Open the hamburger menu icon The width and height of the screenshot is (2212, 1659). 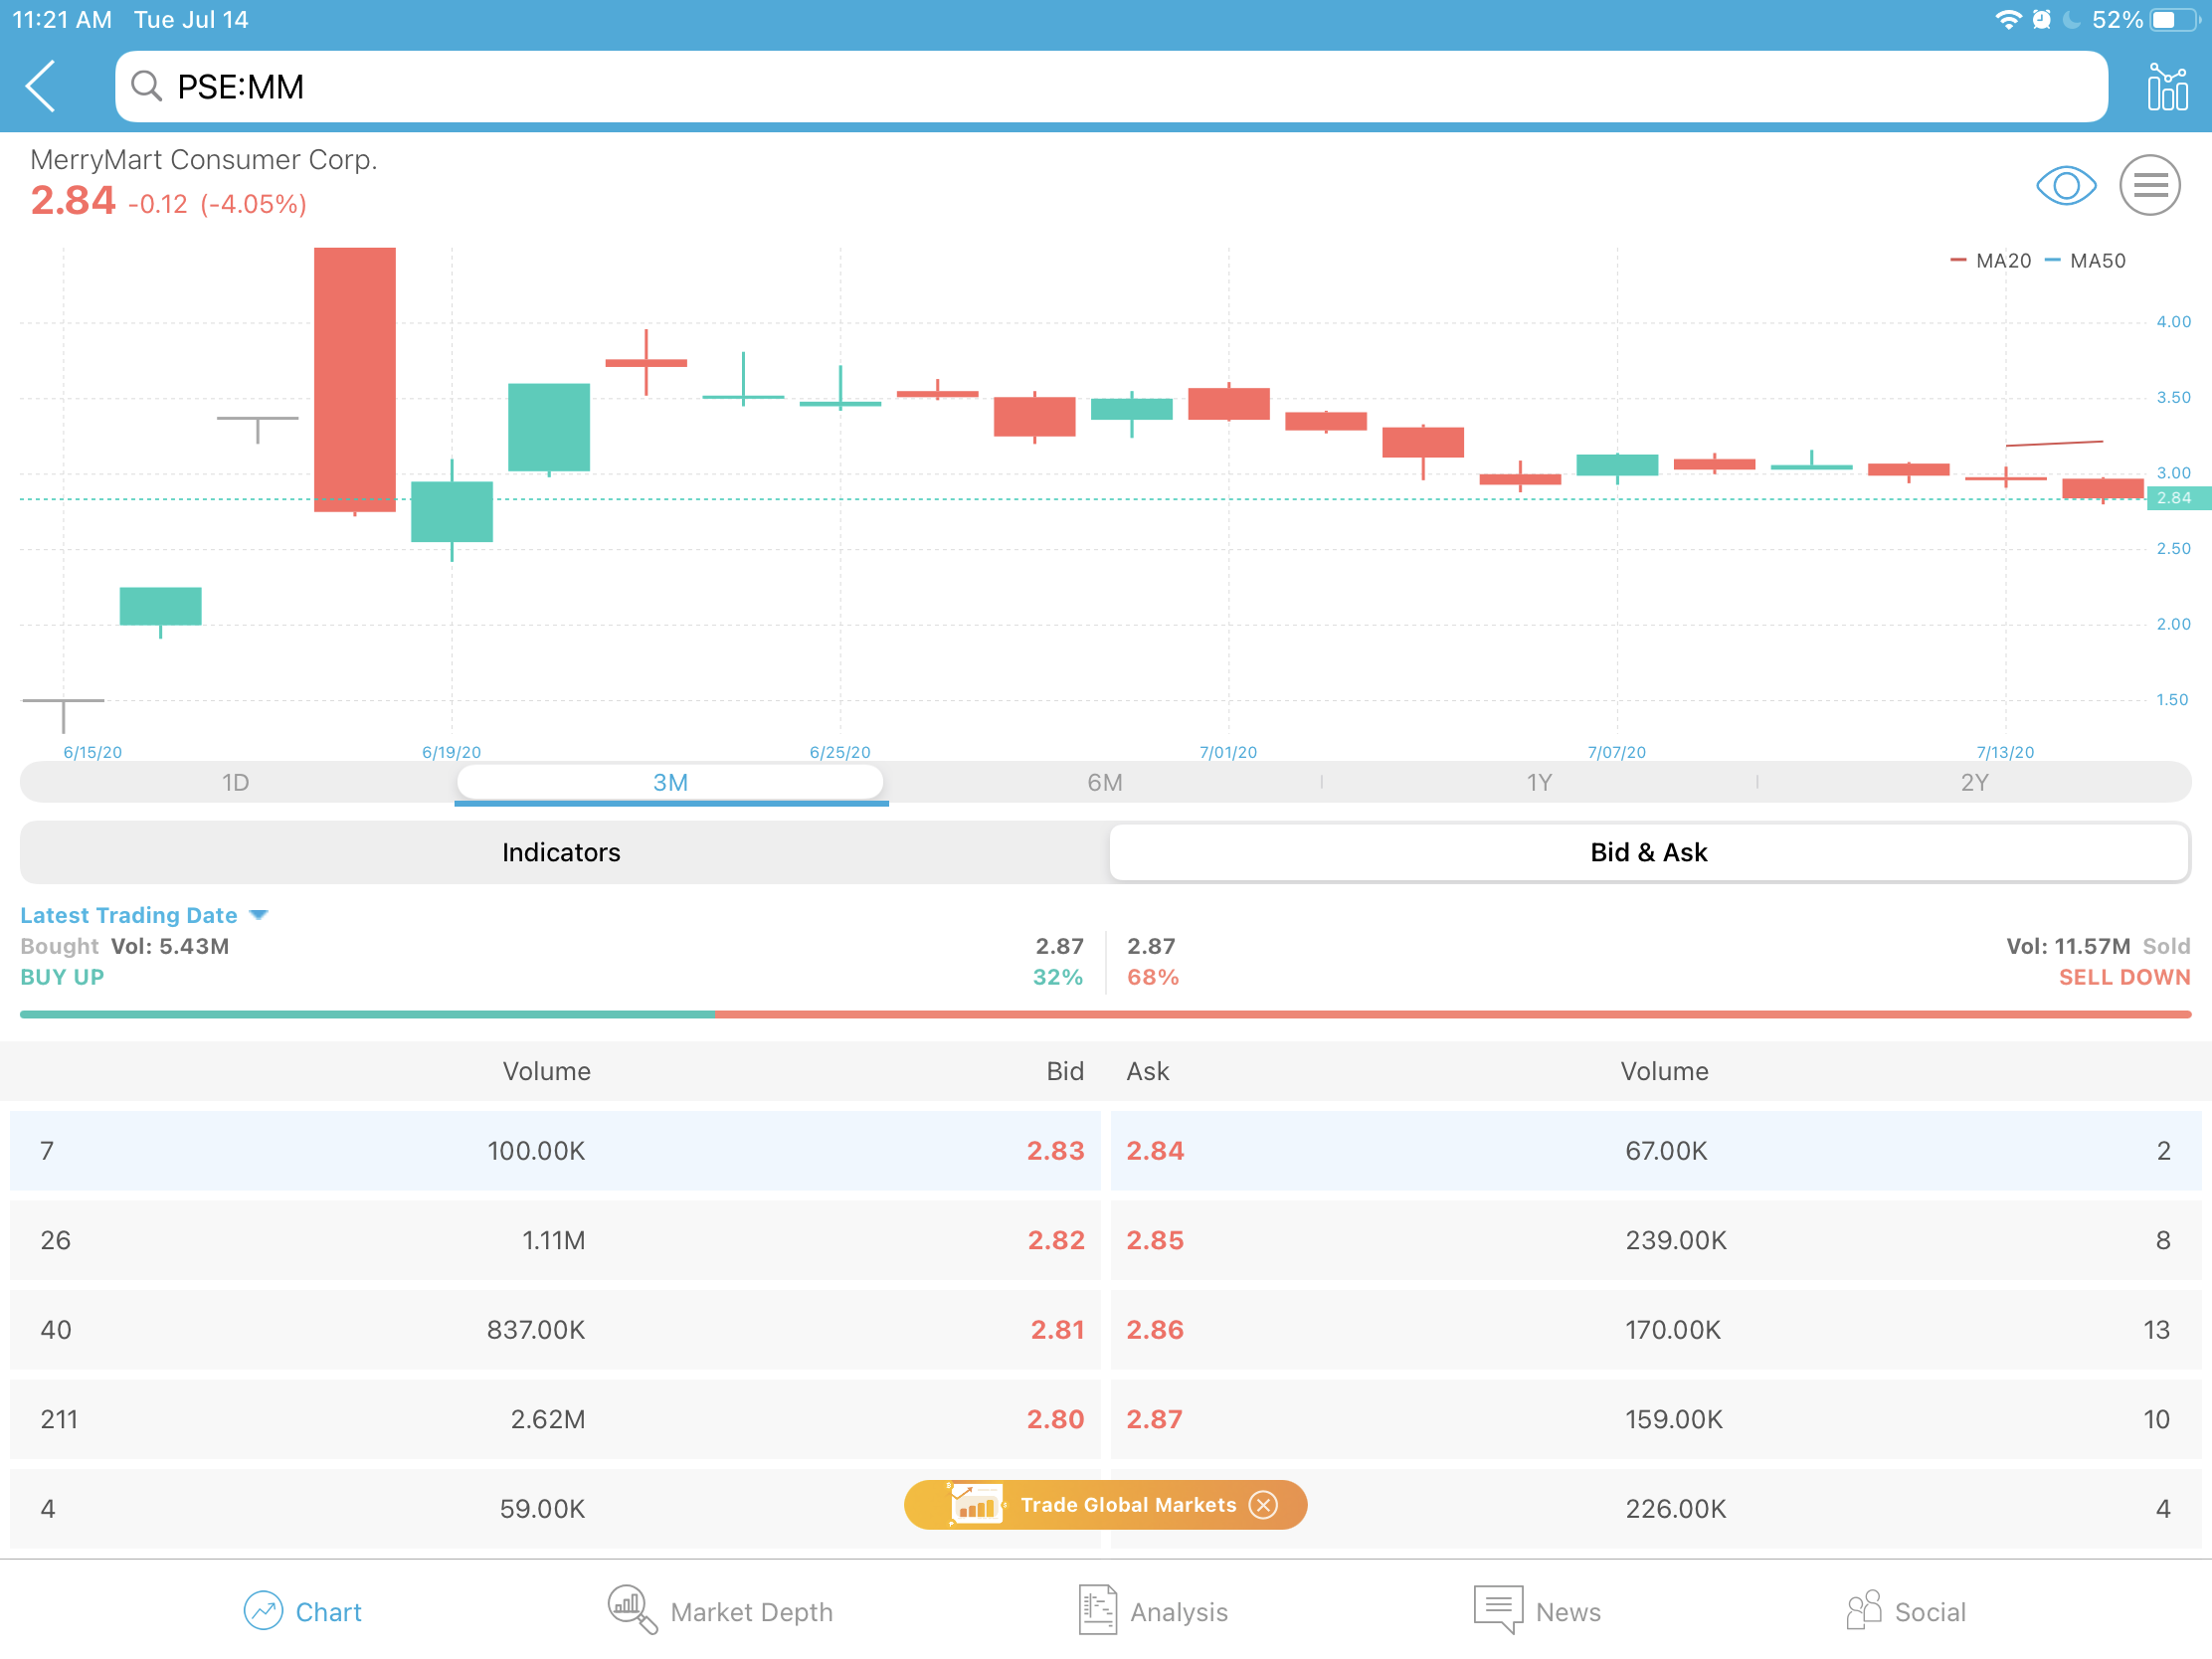coord(2149,185)
